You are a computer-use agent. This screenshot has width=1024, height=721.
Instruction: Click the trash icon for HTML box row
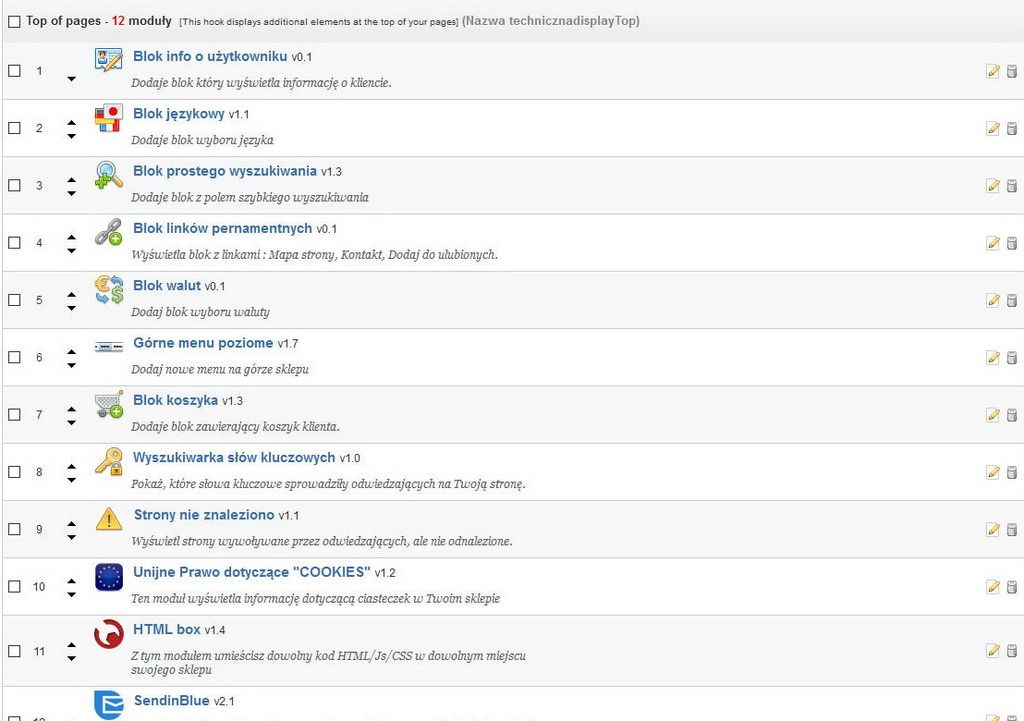[x=1011, y=651]
